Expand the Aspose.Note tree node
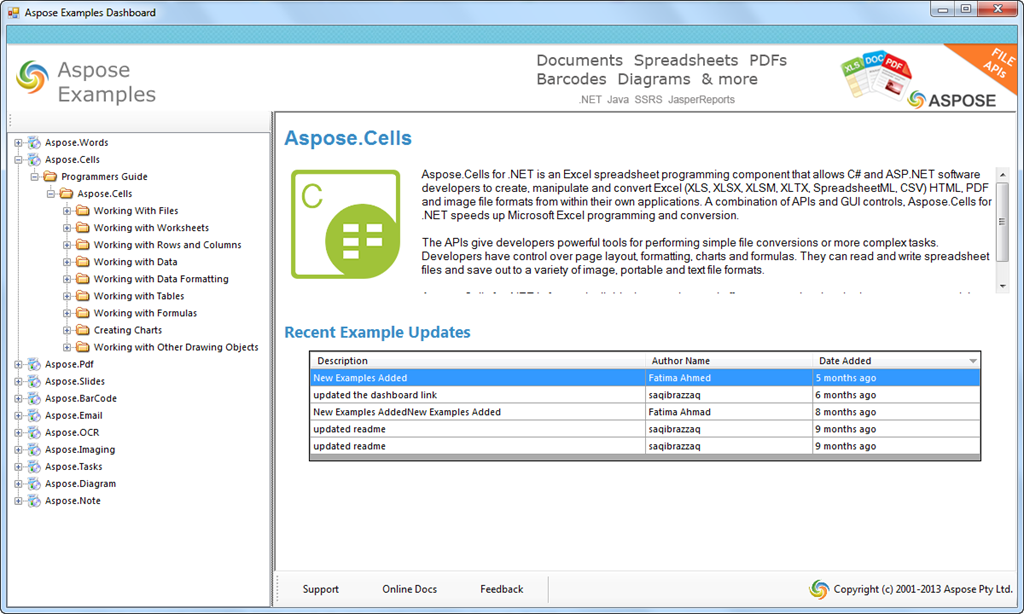Viewport: 1024px width, 614px height. tap(18, 501)
